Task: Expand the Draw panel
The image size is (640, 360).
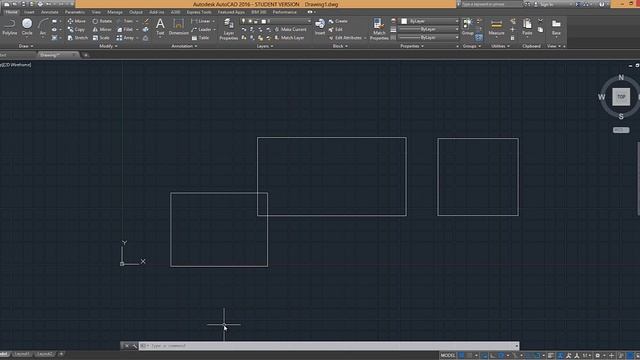Action: click(26, 46)
